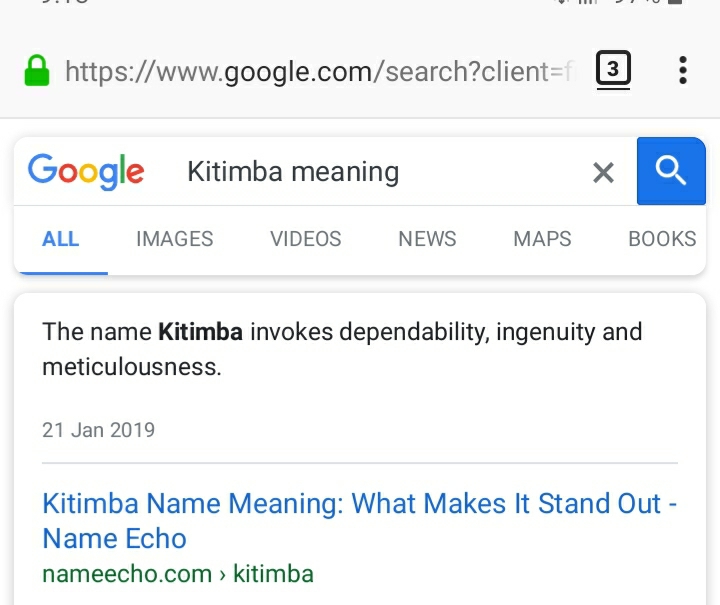
Task: Tap the Google logo
Action: coord(86,172)
